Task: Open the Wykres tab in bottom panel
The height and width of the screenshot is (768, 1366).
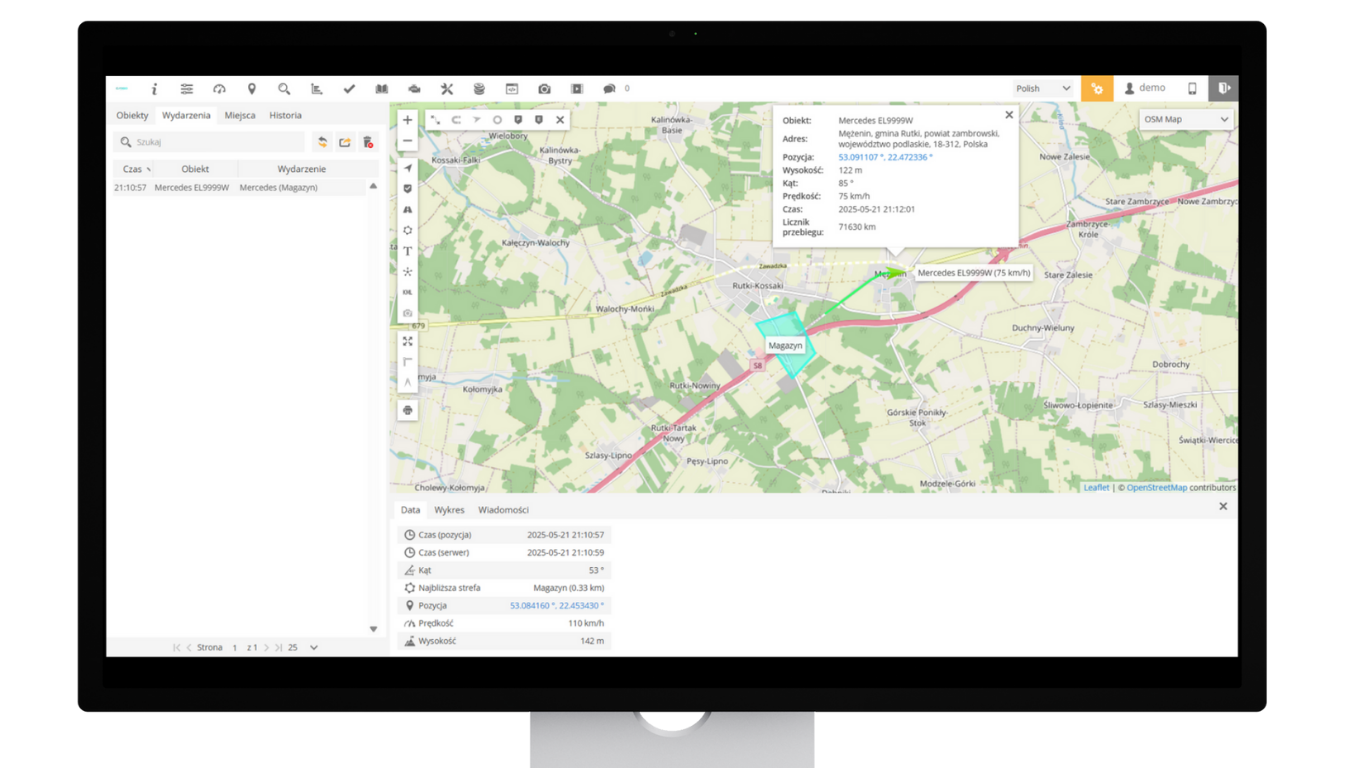Action: click(449, 510)
